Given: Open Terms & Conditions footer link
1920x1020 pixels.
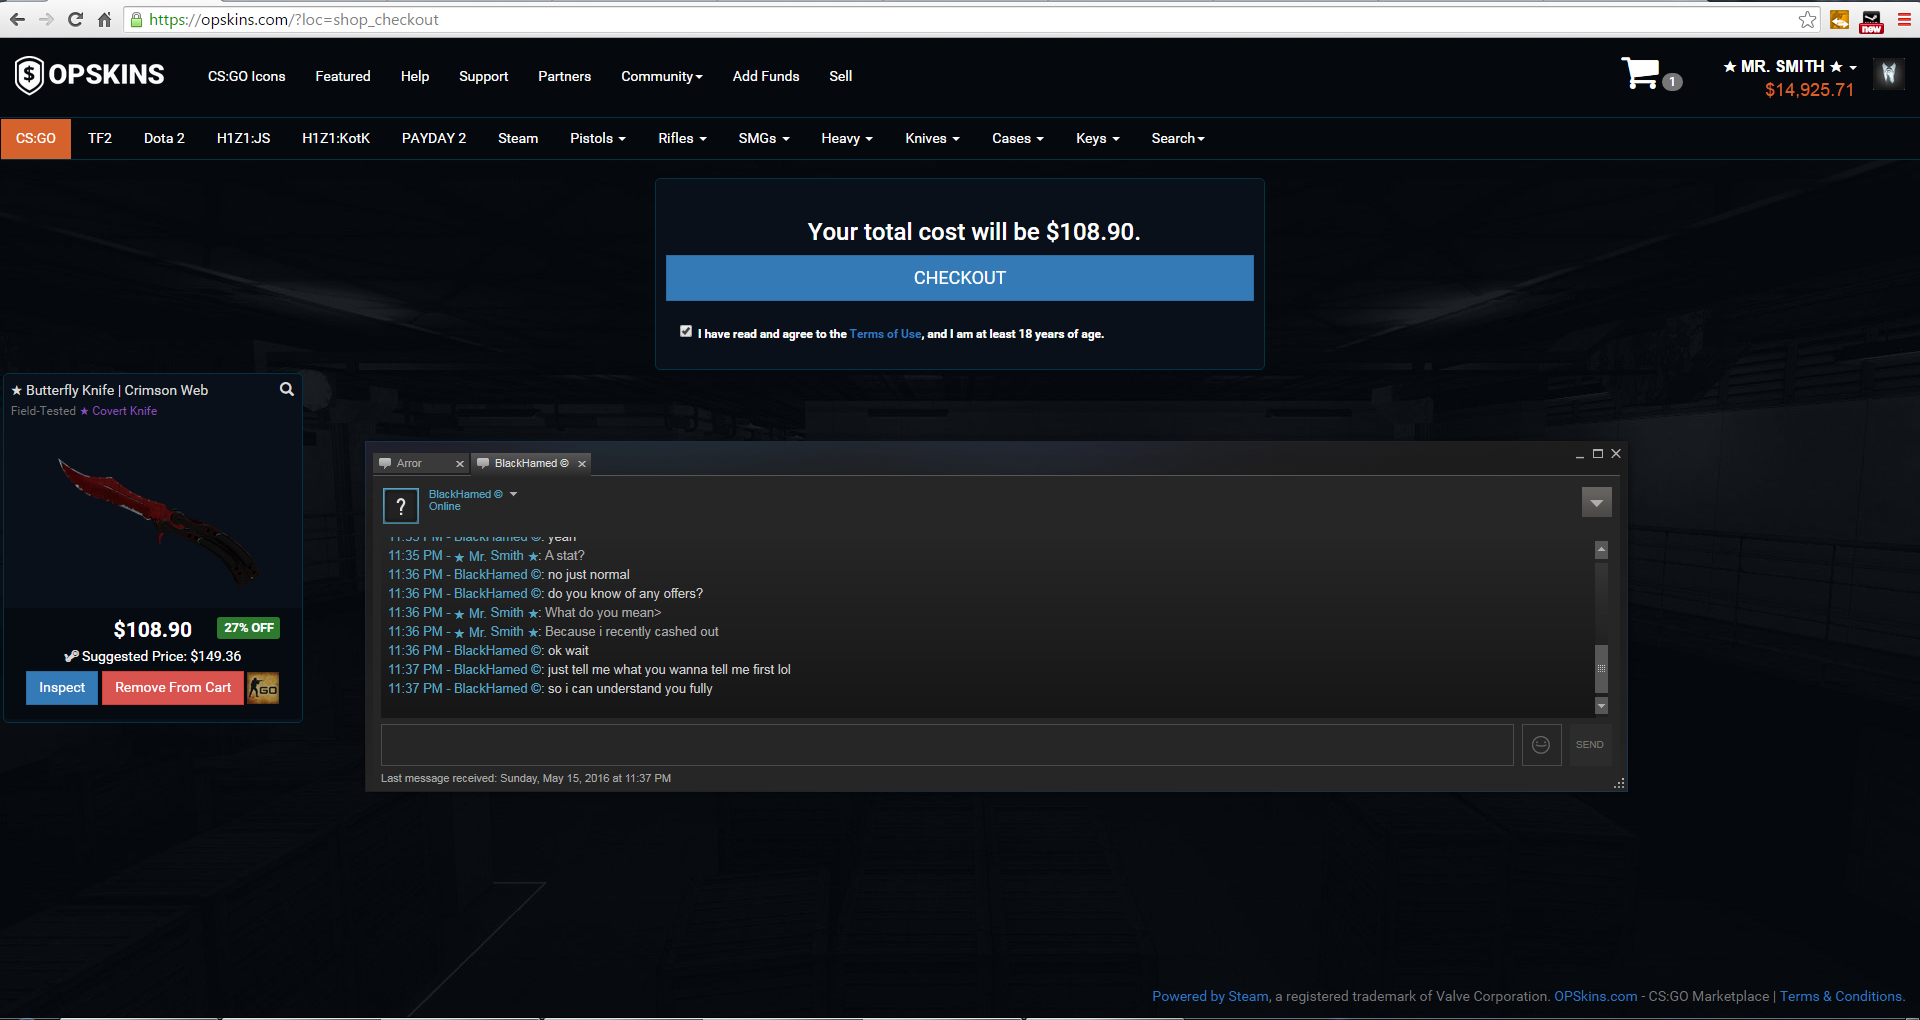Looking at the screenshot, I should 1841,996.
